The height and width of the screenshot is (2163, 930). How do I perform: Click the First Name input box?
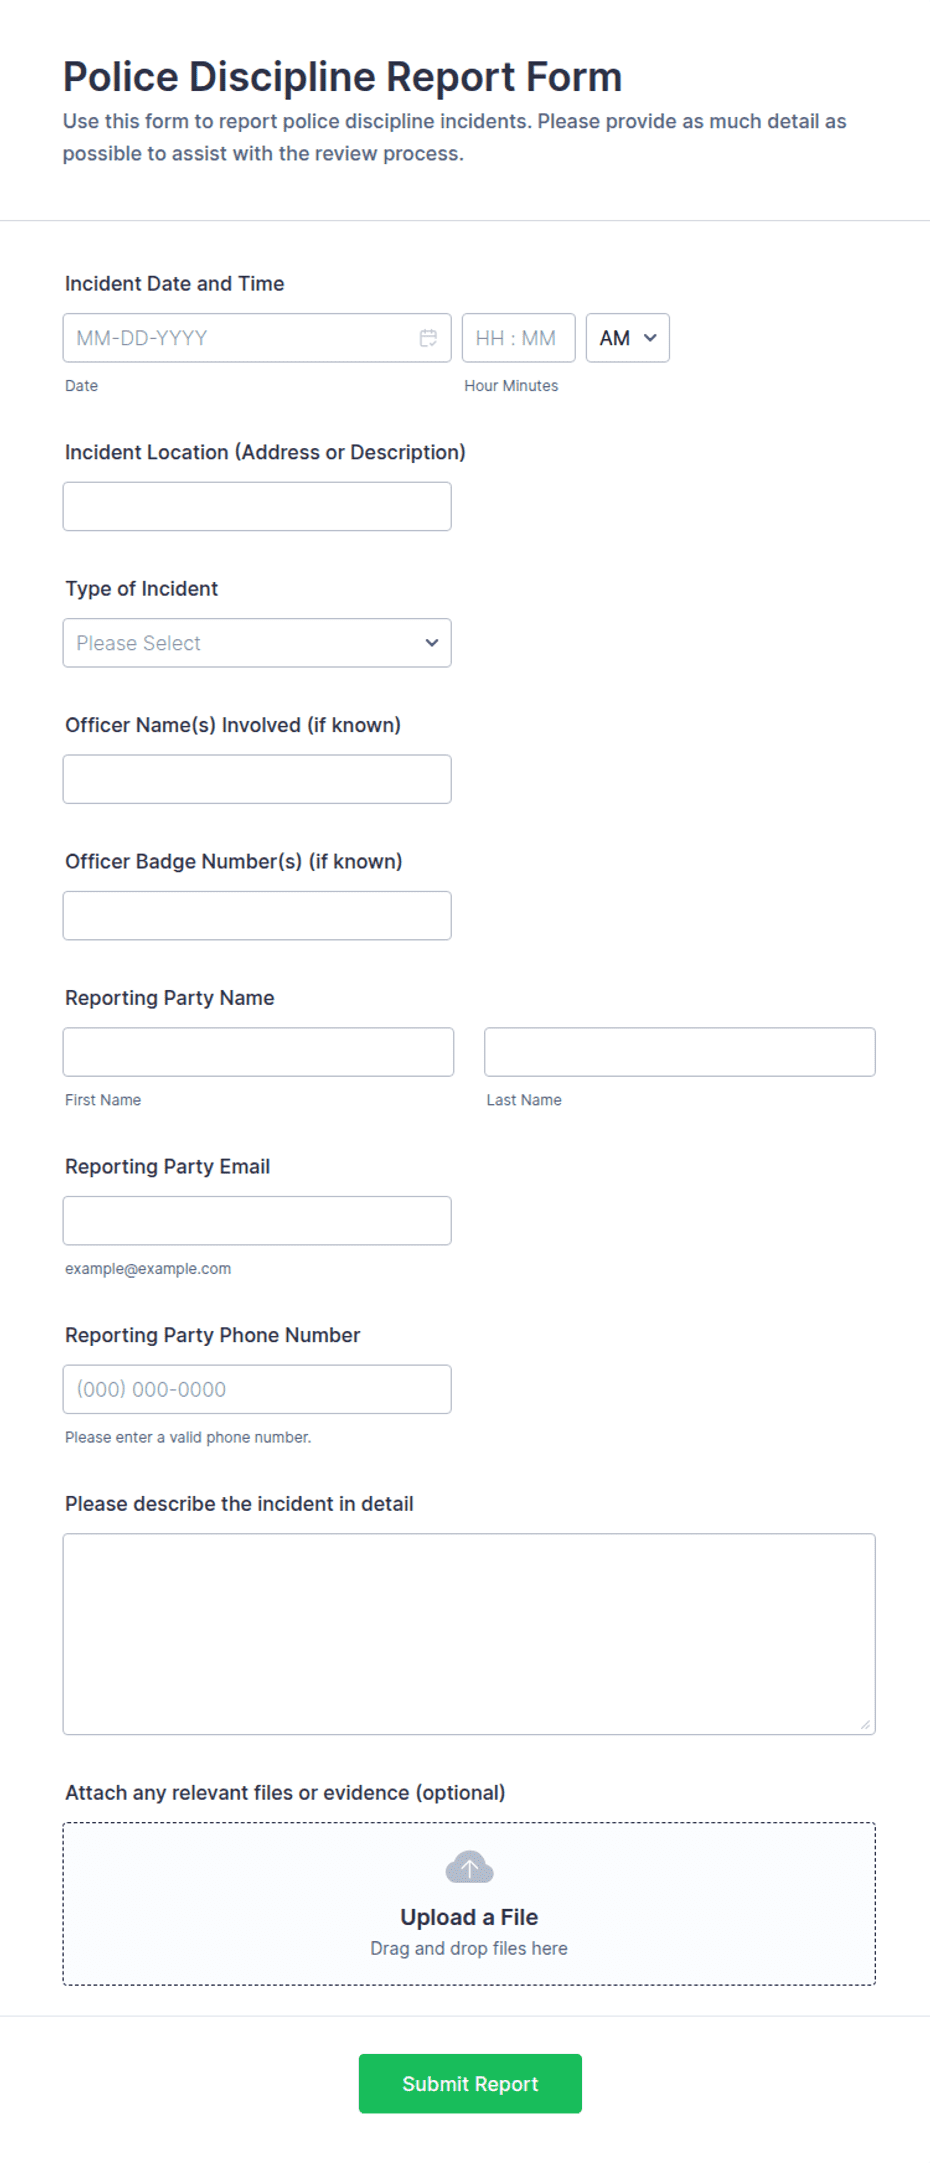click(258, 1052)
